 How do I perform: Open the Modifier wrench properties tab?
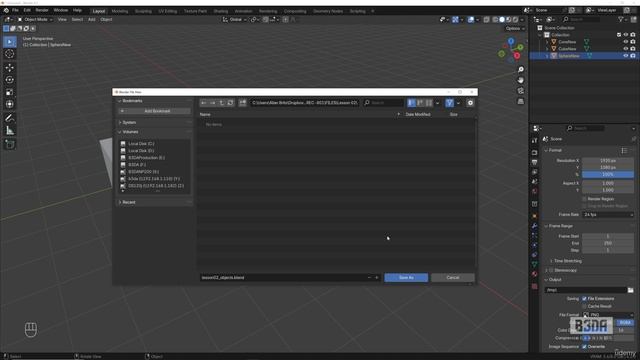[x=534, y=226]
